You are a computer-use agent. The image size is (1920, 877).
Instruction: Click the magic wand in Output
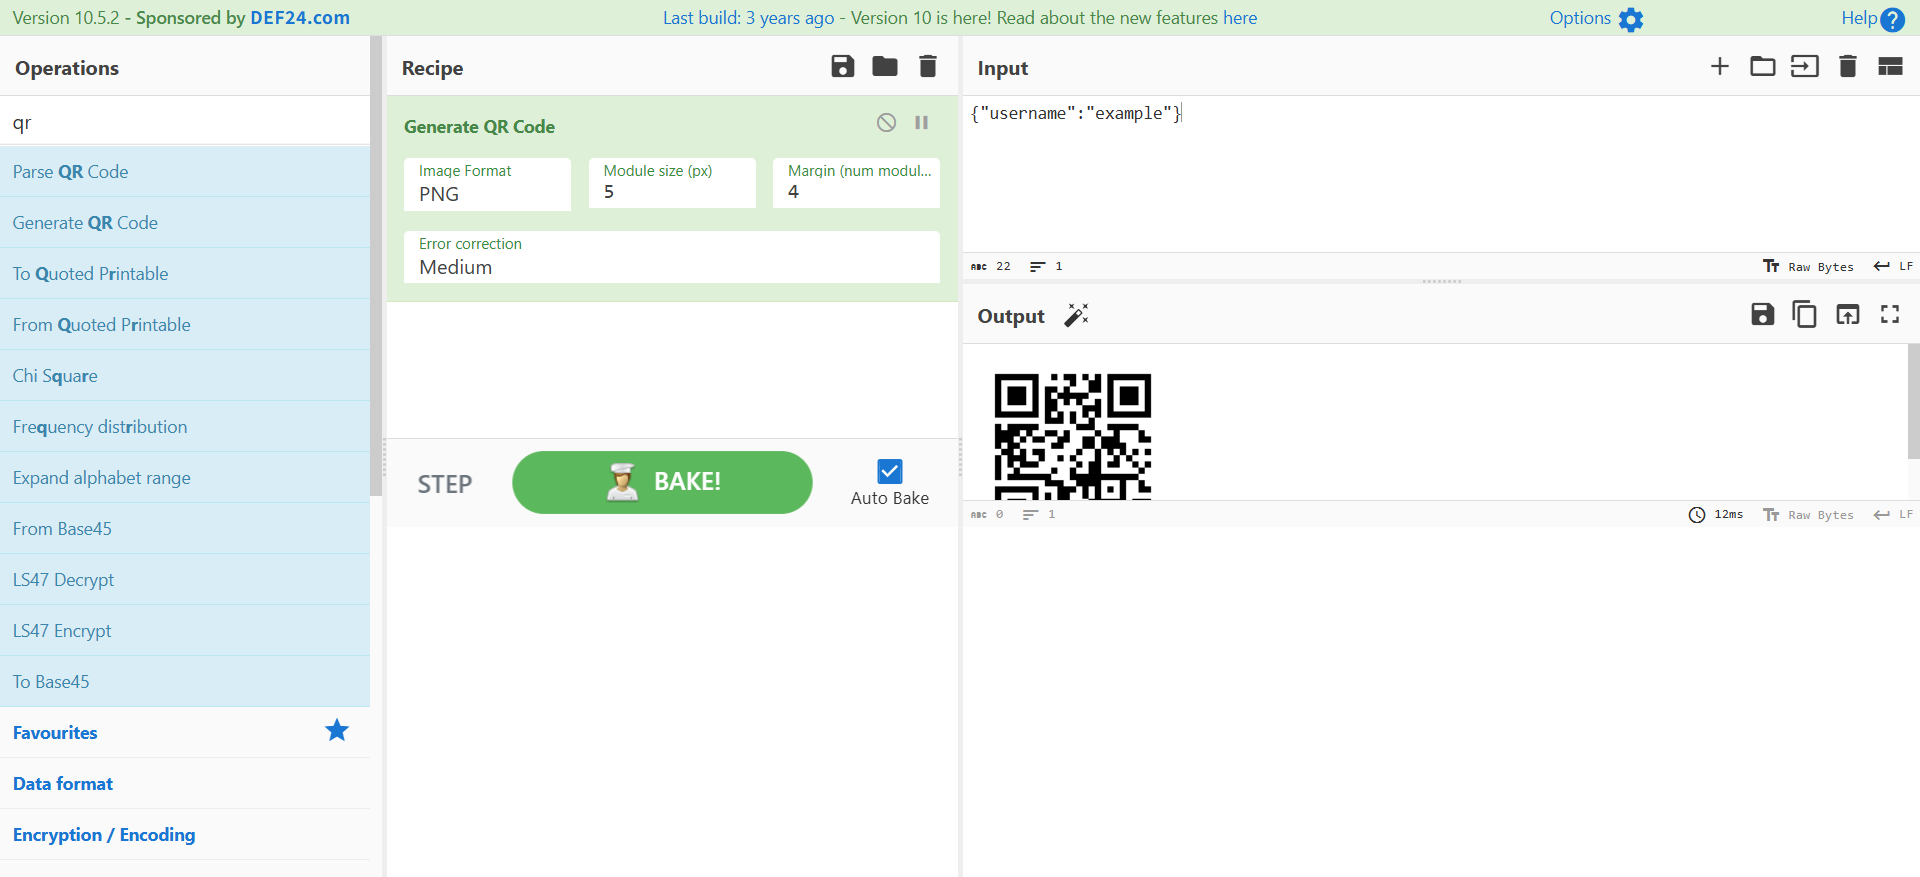point(1076,316)
